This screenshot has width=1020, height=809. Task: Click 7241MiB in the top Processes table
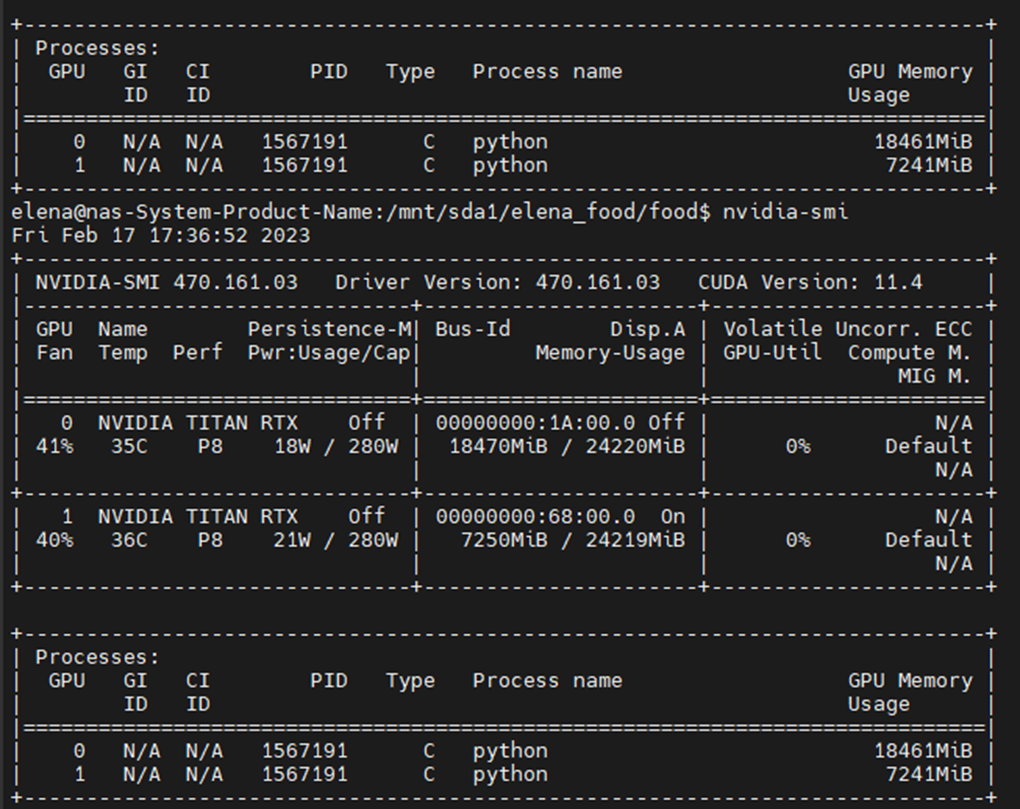point(929,165)
